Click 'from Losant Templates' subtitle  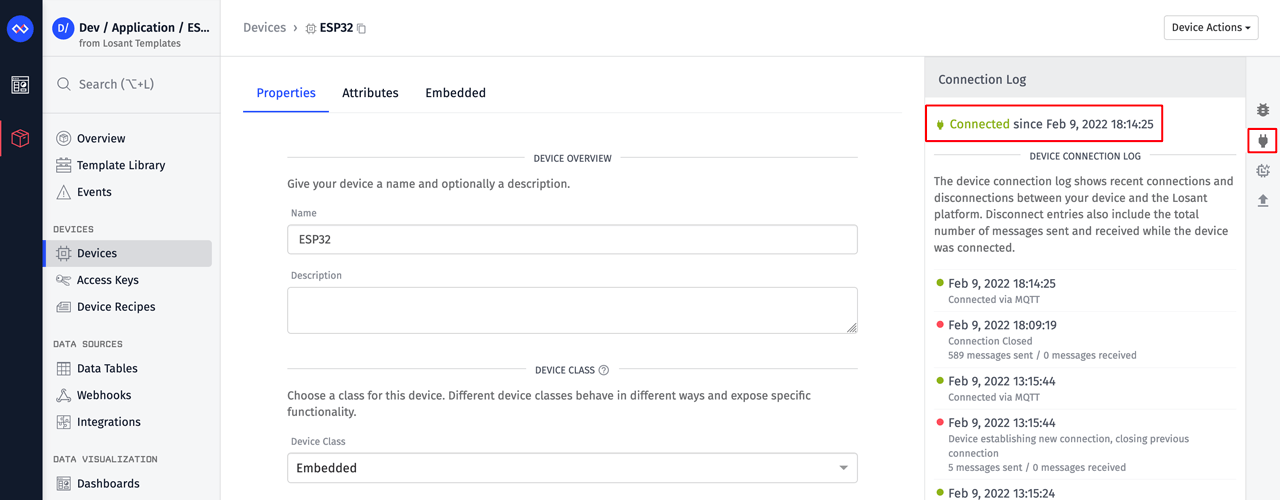(x=130, y=43)
